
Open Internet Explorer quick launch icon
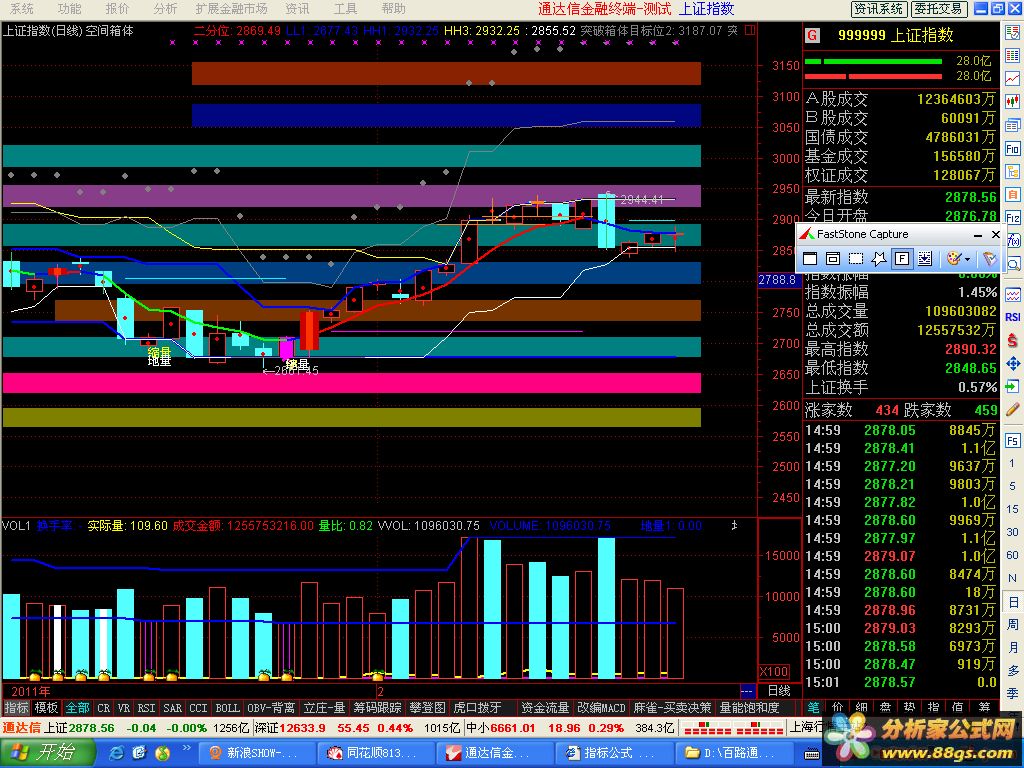(x=116, y=754)
